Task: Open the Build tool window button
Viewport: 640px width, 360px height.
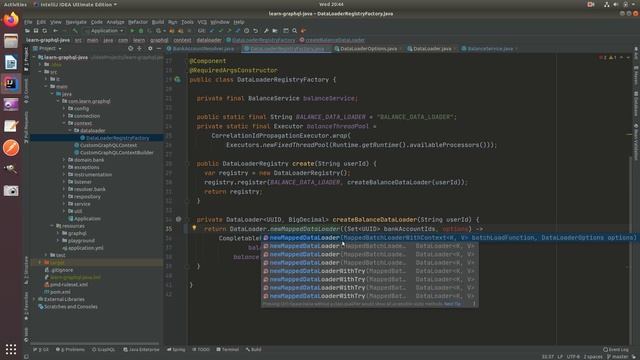Action: 253,349
